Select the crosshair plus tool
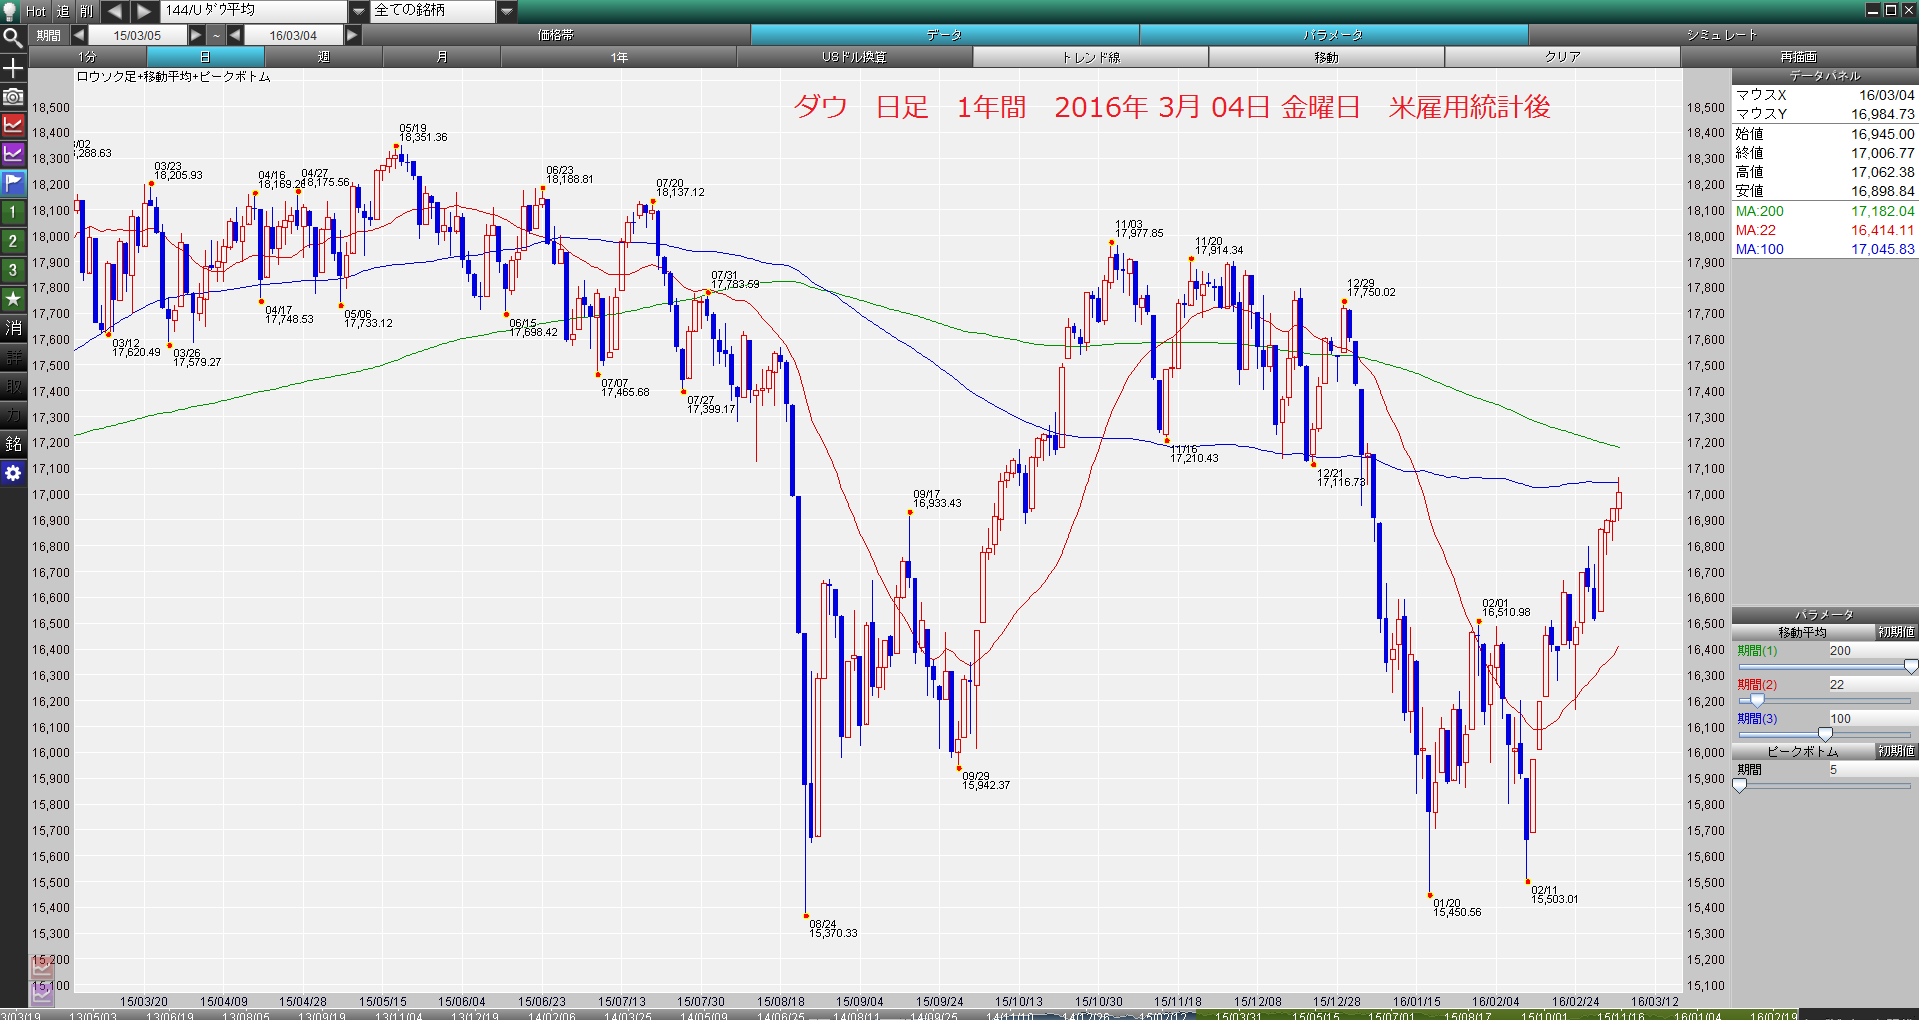The height and width of the screenshot is (1020, 1919). pyautogui.click(x=12, y=67)
